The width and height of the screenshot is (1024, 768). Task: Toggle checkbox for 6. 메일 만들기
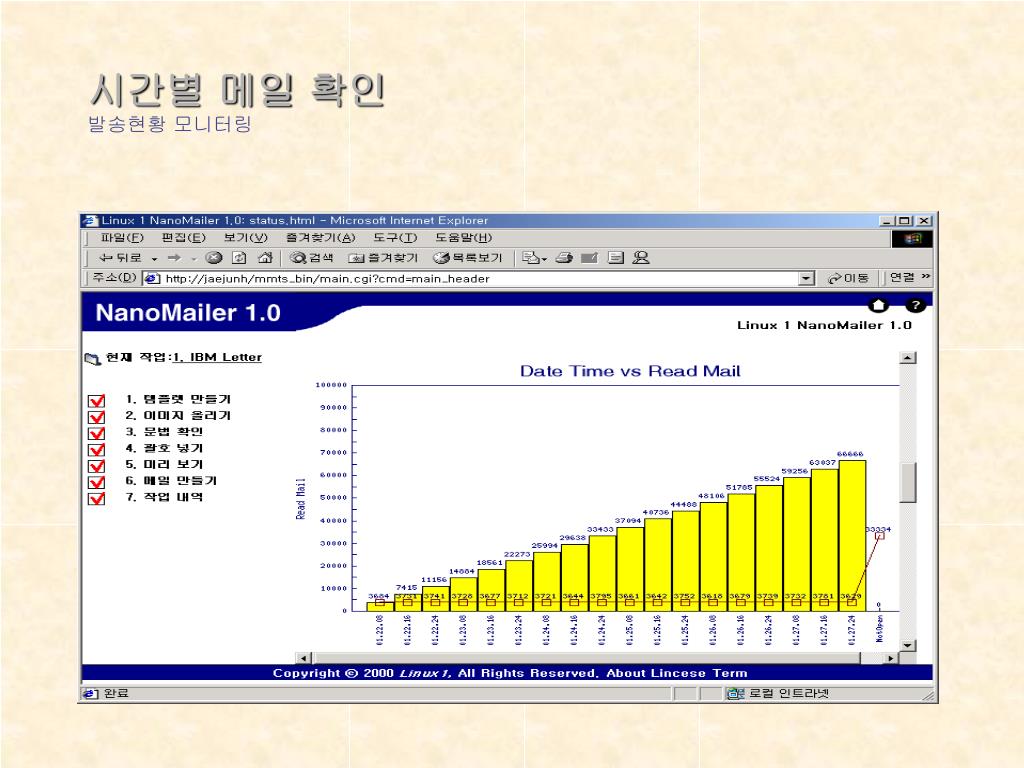point(97,482)
